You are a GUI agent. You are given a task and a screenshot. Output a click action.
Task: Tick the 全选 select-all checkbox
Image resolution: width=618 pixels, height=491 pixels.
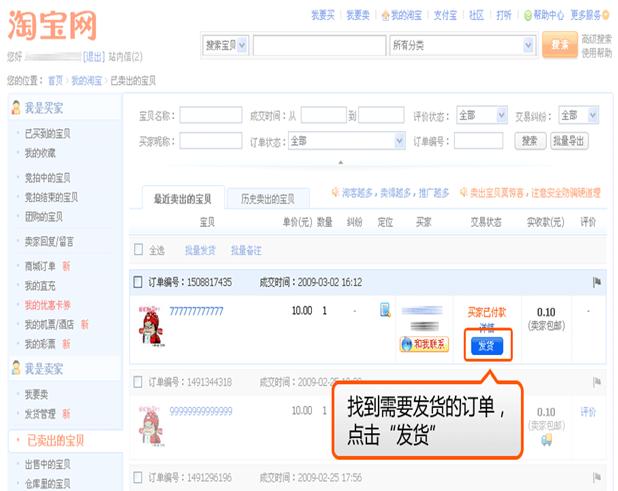click(x=138, y=249)
